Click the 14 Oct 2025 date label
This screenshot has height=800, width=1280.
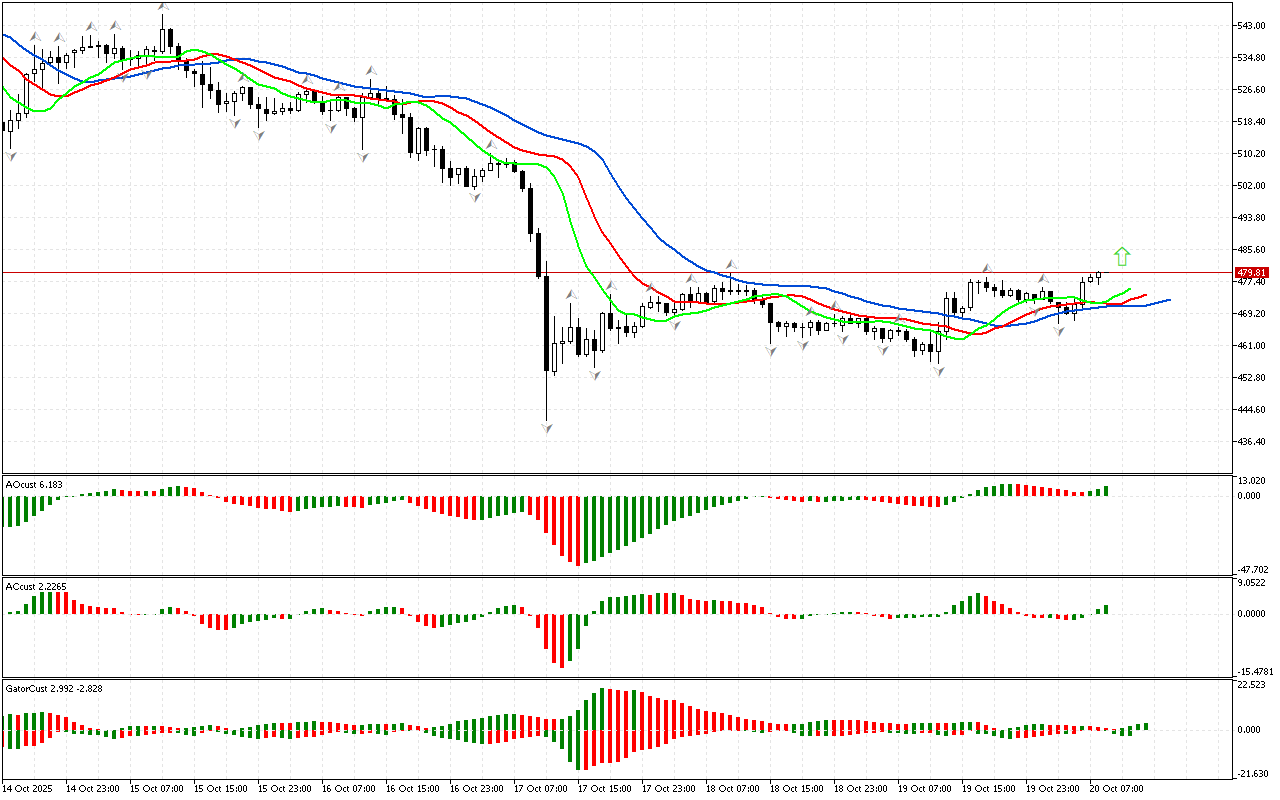32,789
